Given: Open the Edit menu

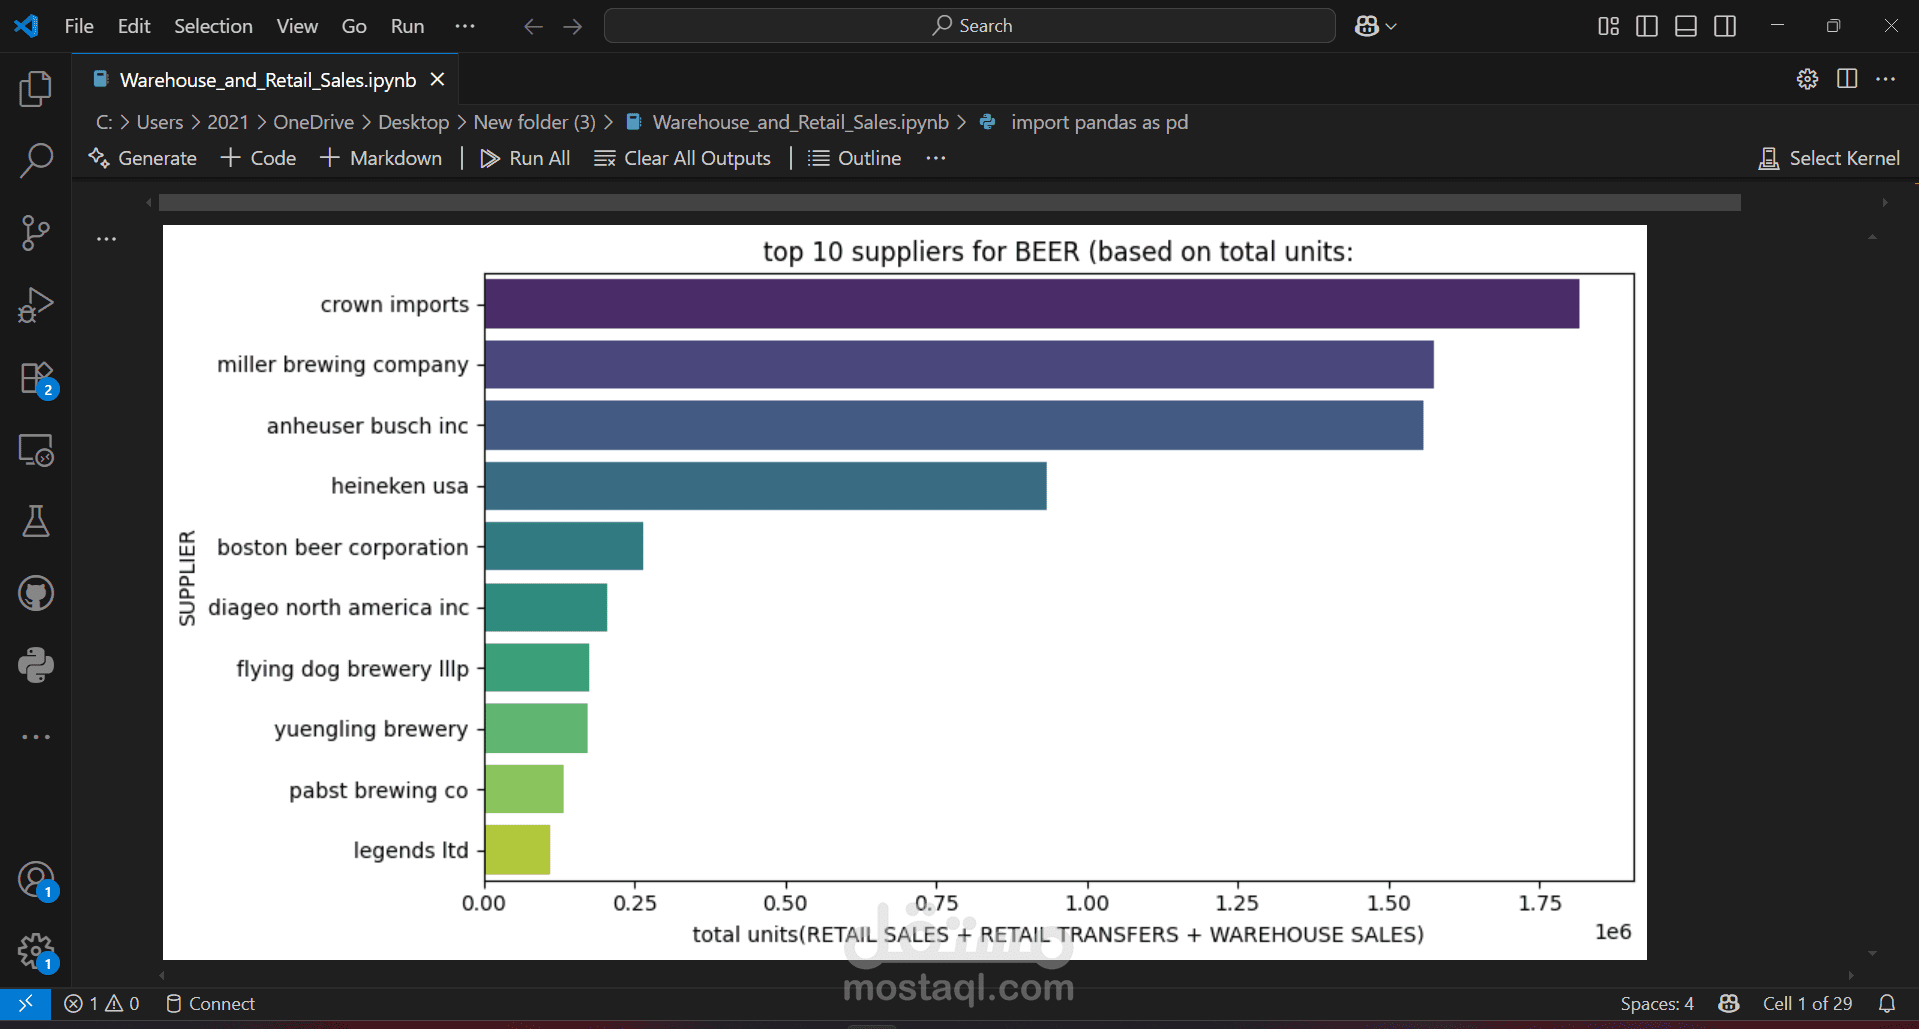Looking at the screenshot, I should (x=134, y=26).
